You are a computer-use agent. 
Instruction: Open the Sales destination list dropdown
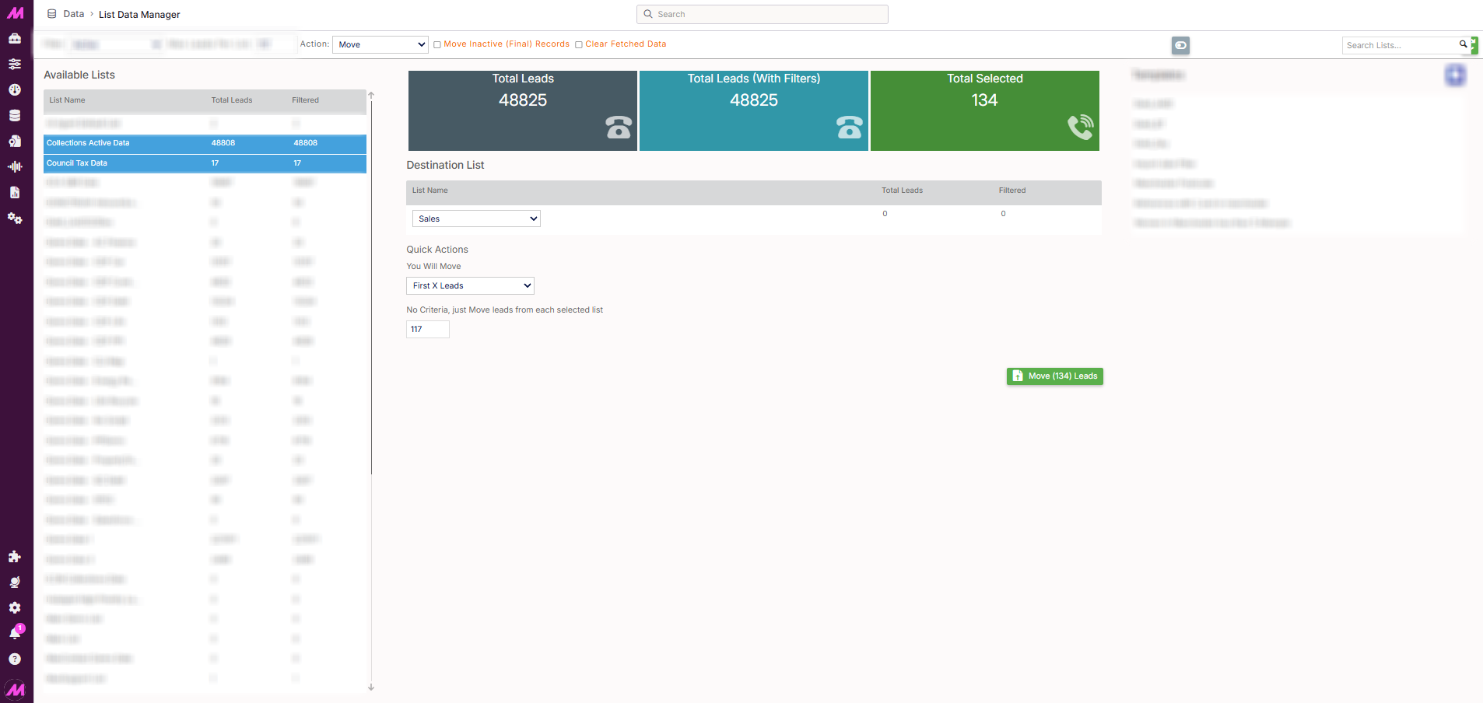point(476,218)
